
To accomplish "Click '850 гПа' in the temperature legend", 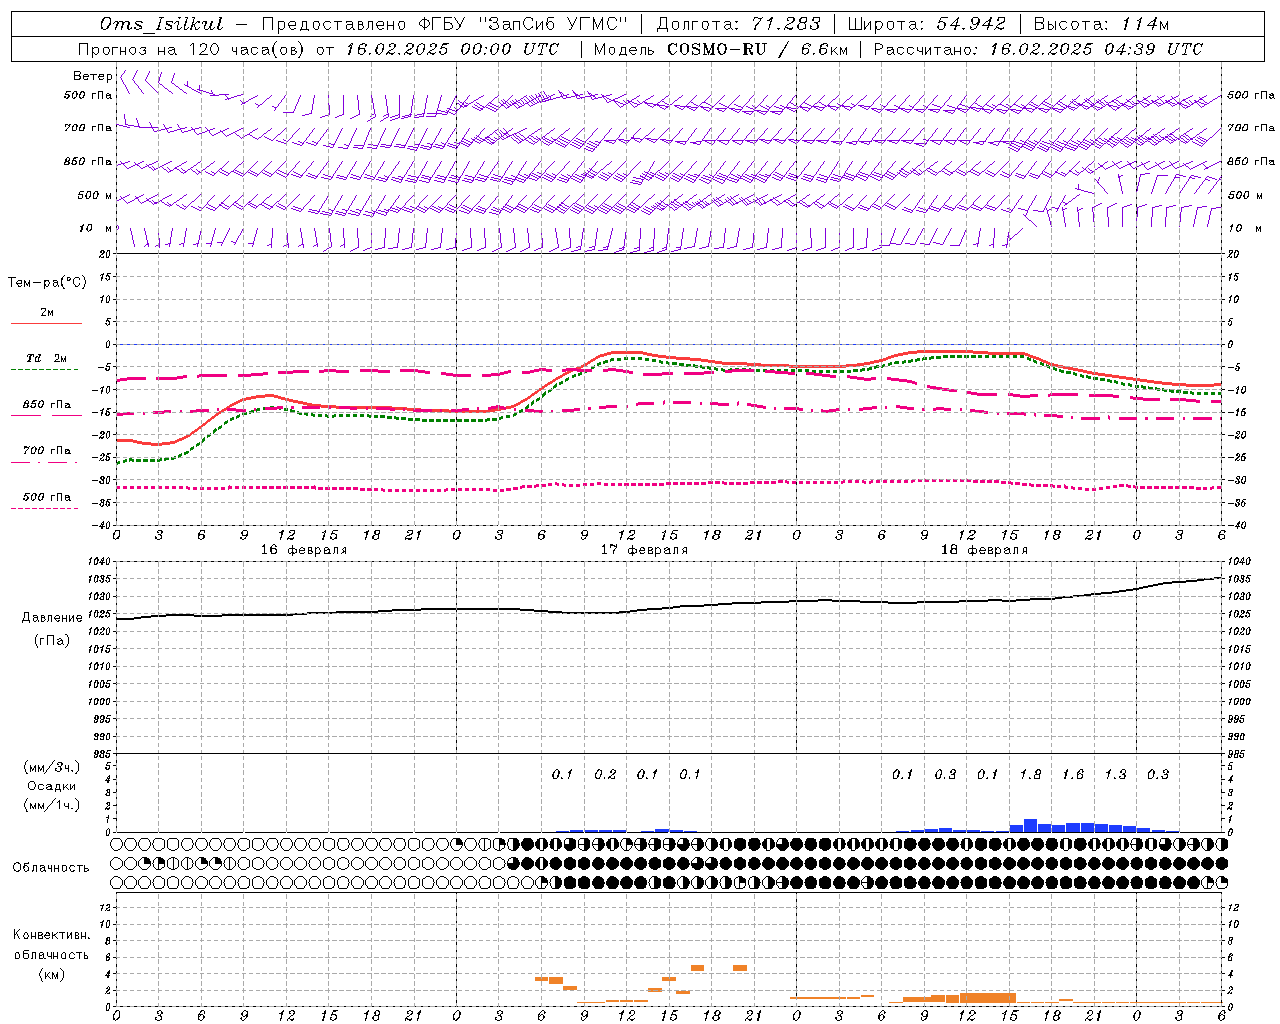I will pos(46,405).
